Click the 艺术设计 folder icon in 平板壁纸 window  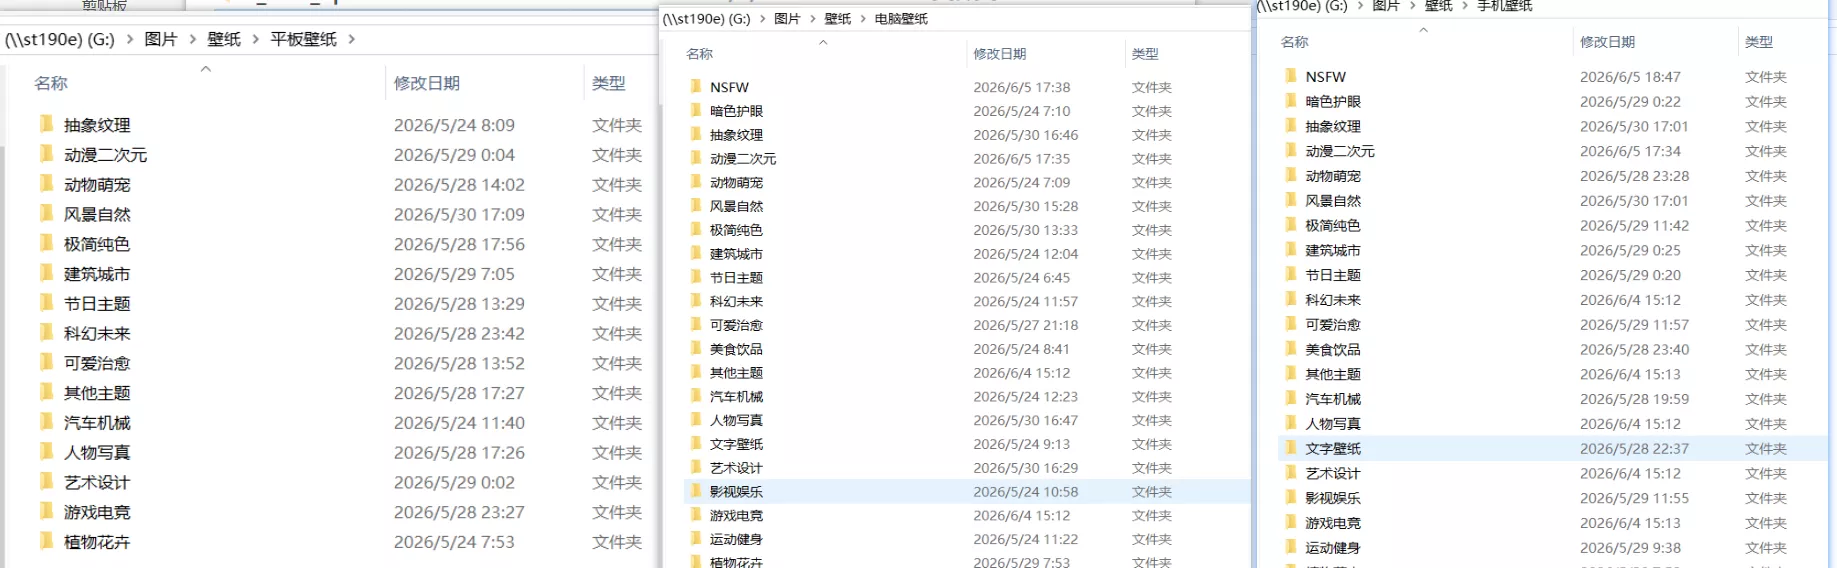46,481
